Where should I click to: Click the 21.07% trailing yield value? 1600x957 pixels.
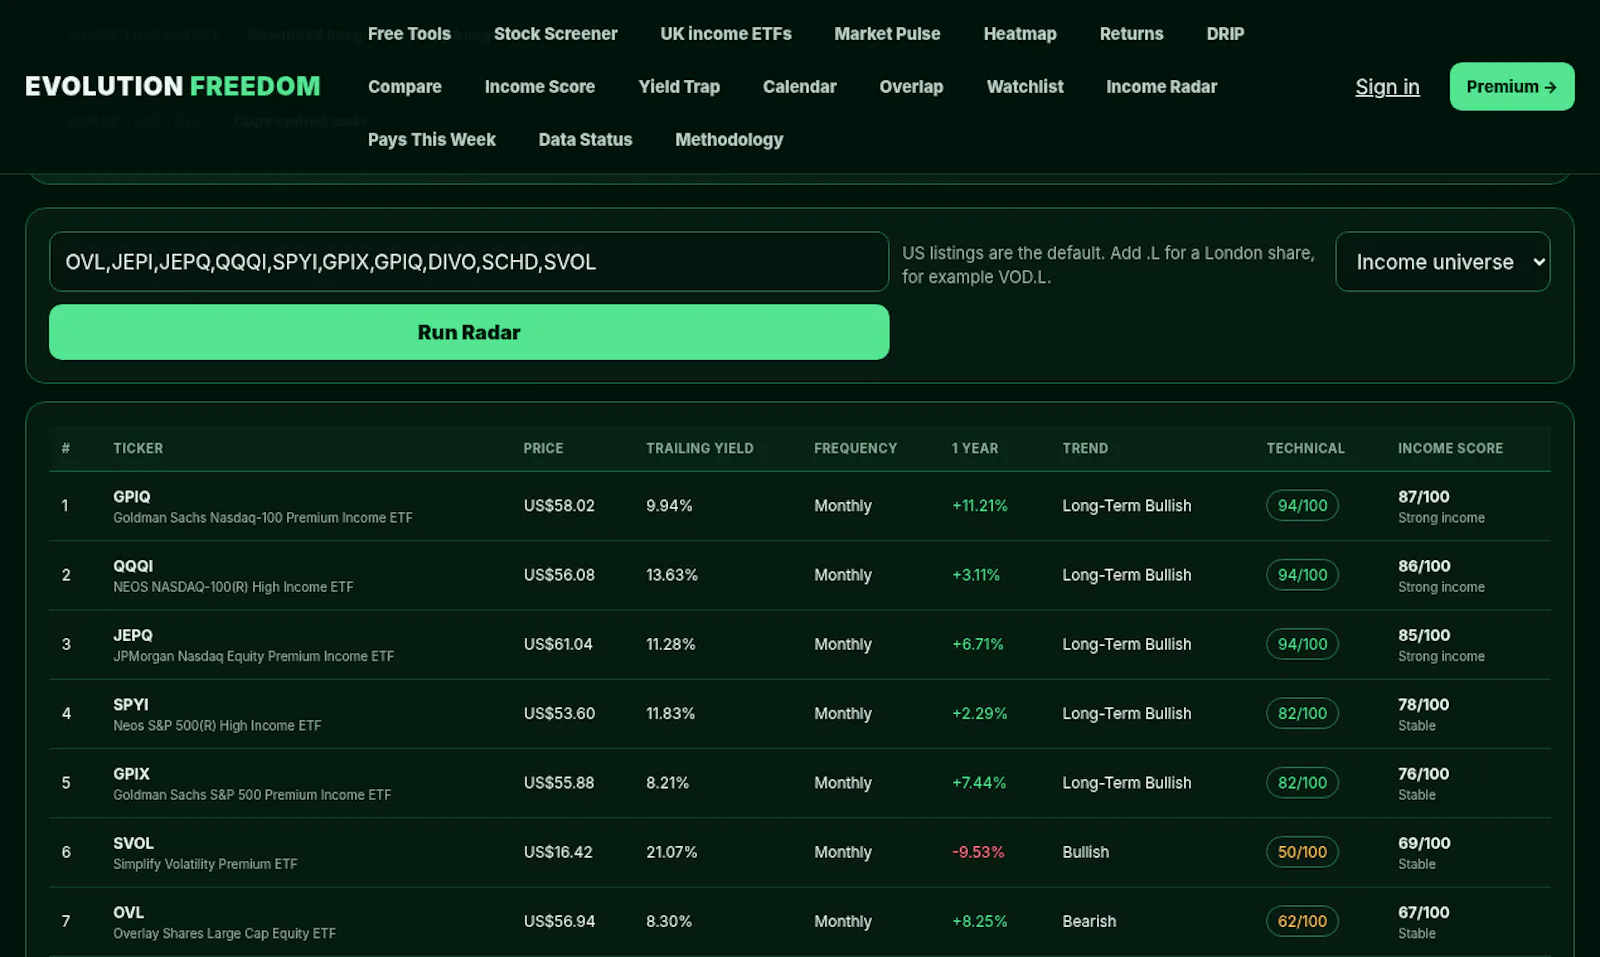click(x=671, y=852)
